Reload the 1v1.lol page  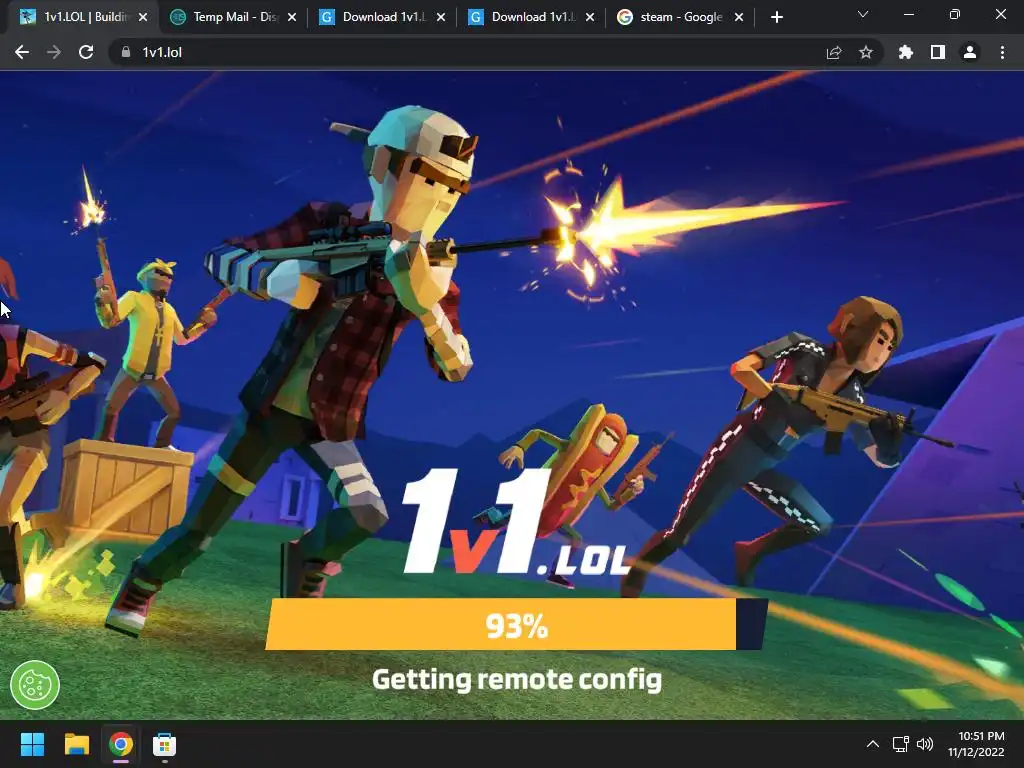click(x=86, y=52)
